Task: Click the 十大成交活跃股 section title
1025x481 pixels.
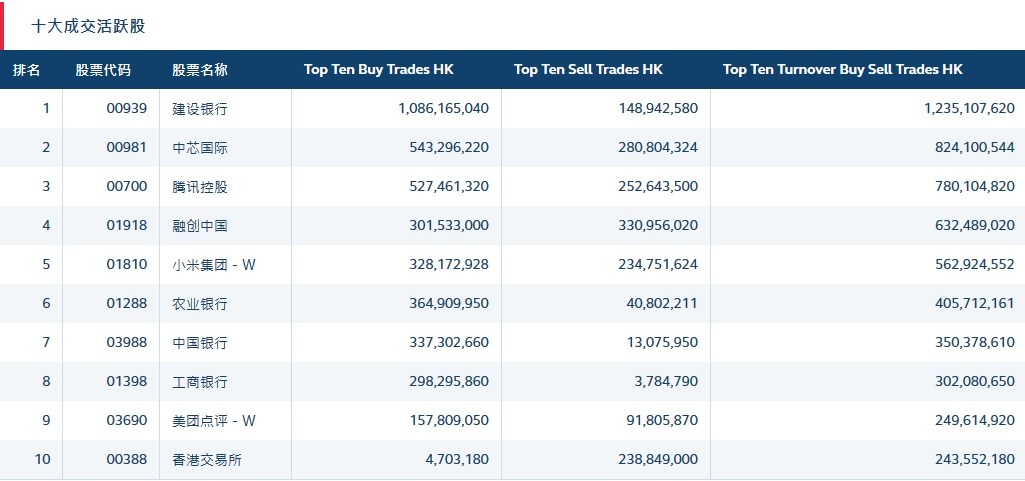Action: pos(89,26)
